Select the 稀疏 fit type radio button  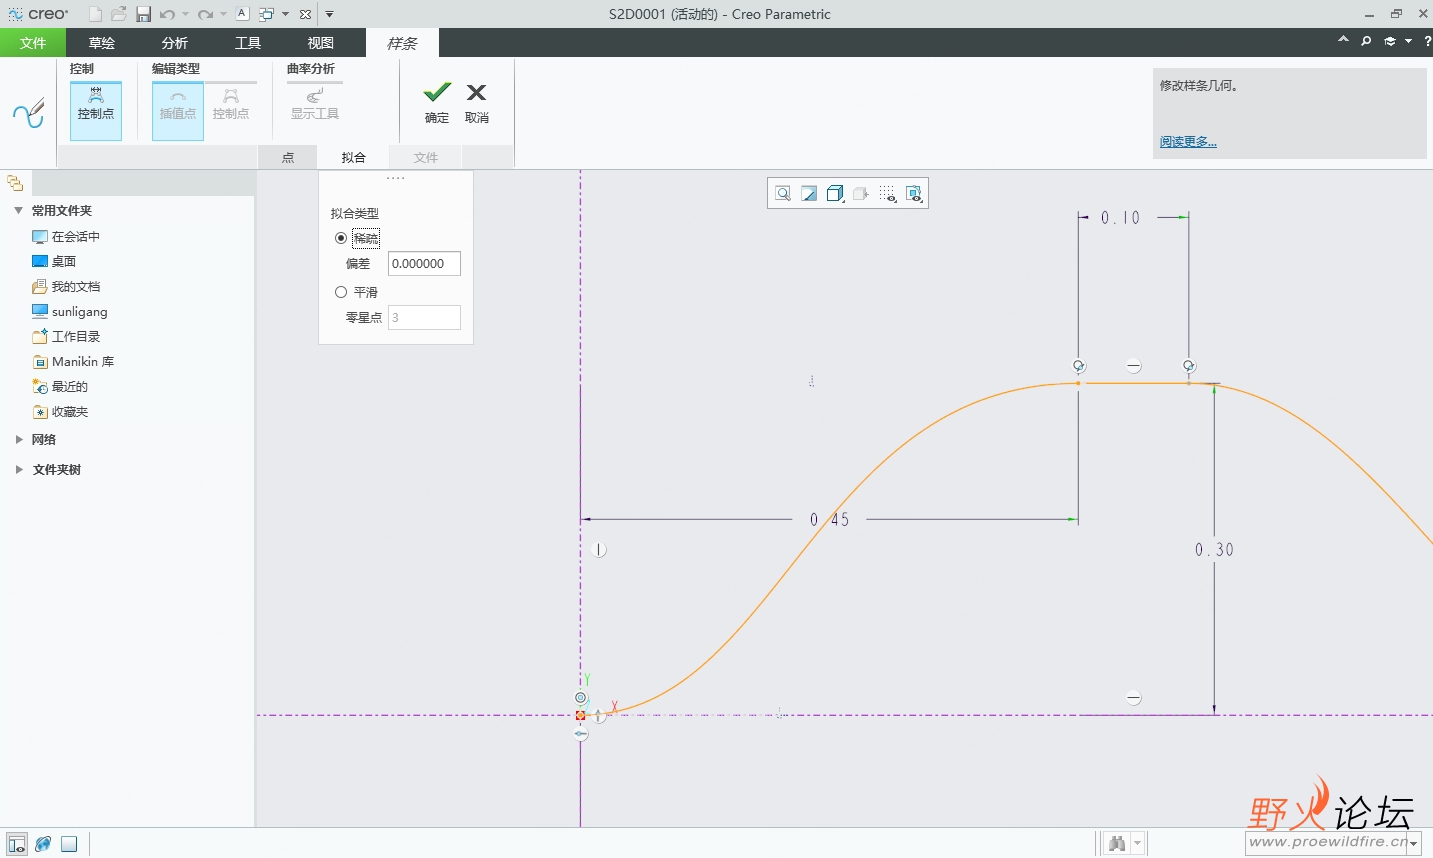coord(341,238)
